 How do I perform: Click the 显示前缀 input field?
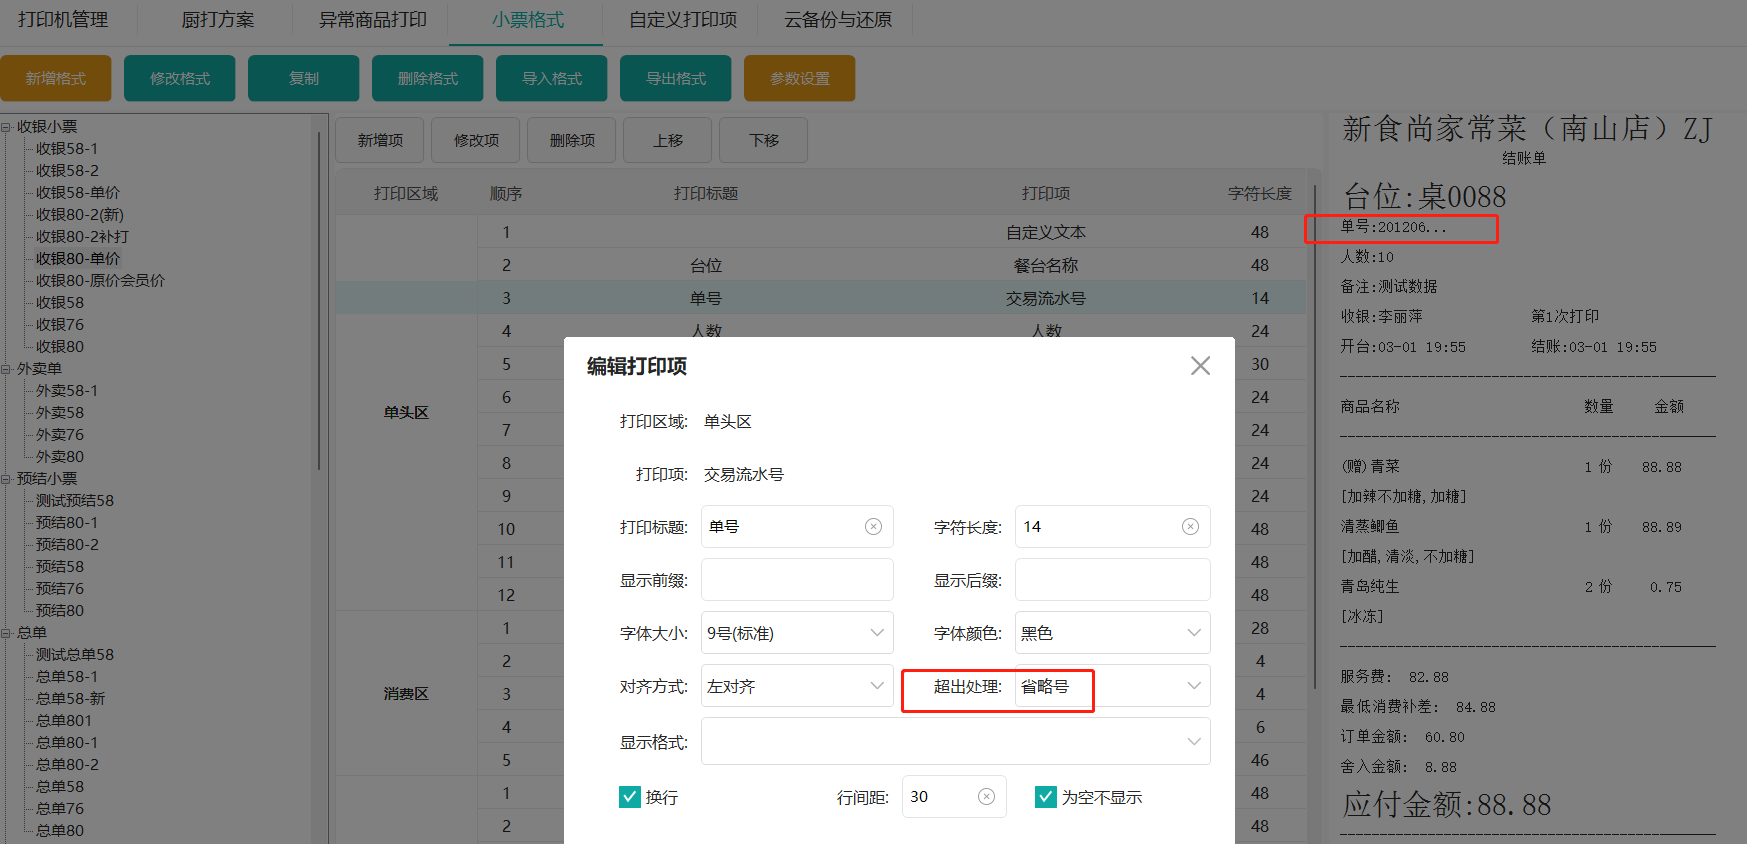pos(797,580)
